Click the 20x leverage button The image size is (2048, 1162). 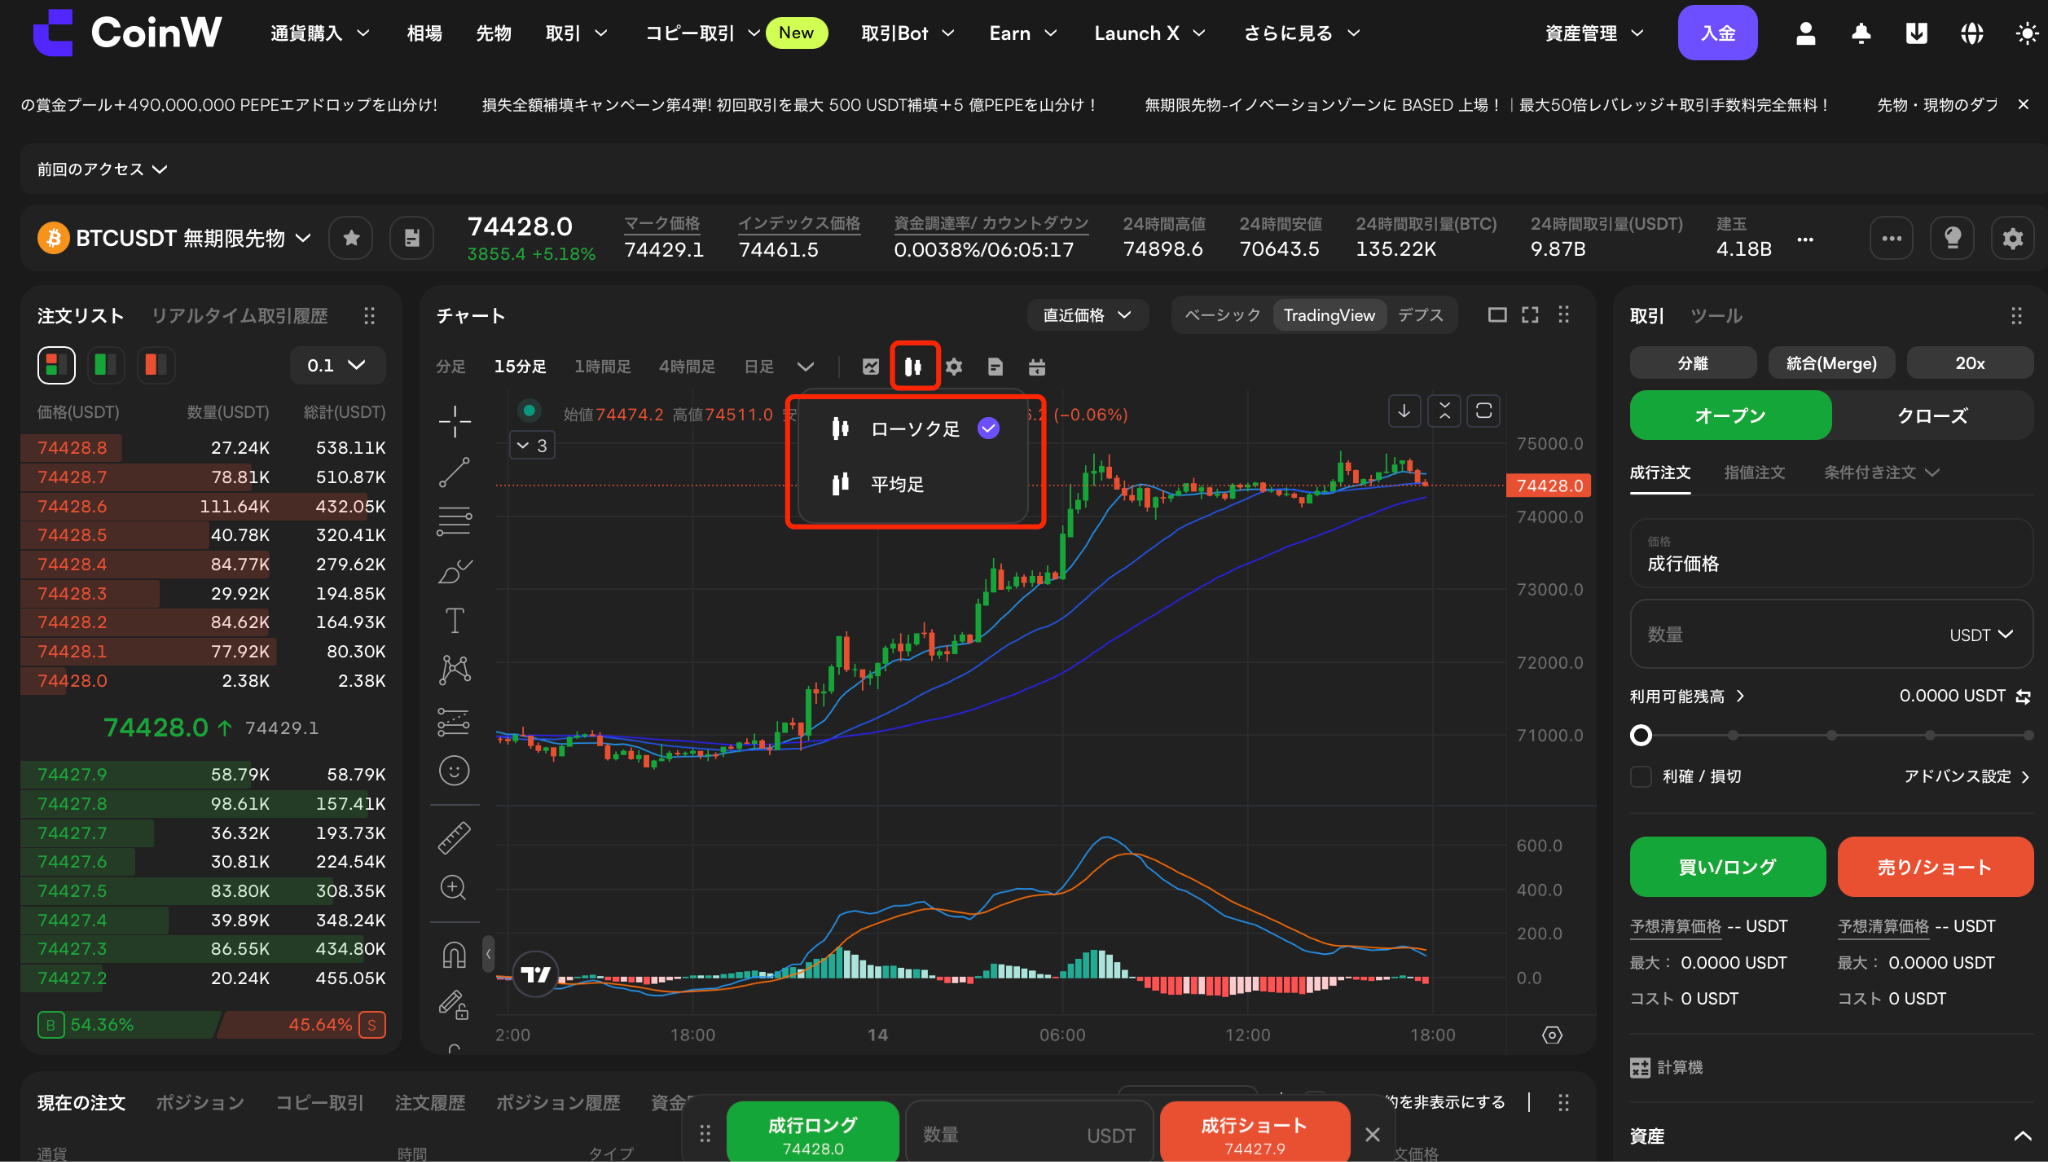[1970, 363]
